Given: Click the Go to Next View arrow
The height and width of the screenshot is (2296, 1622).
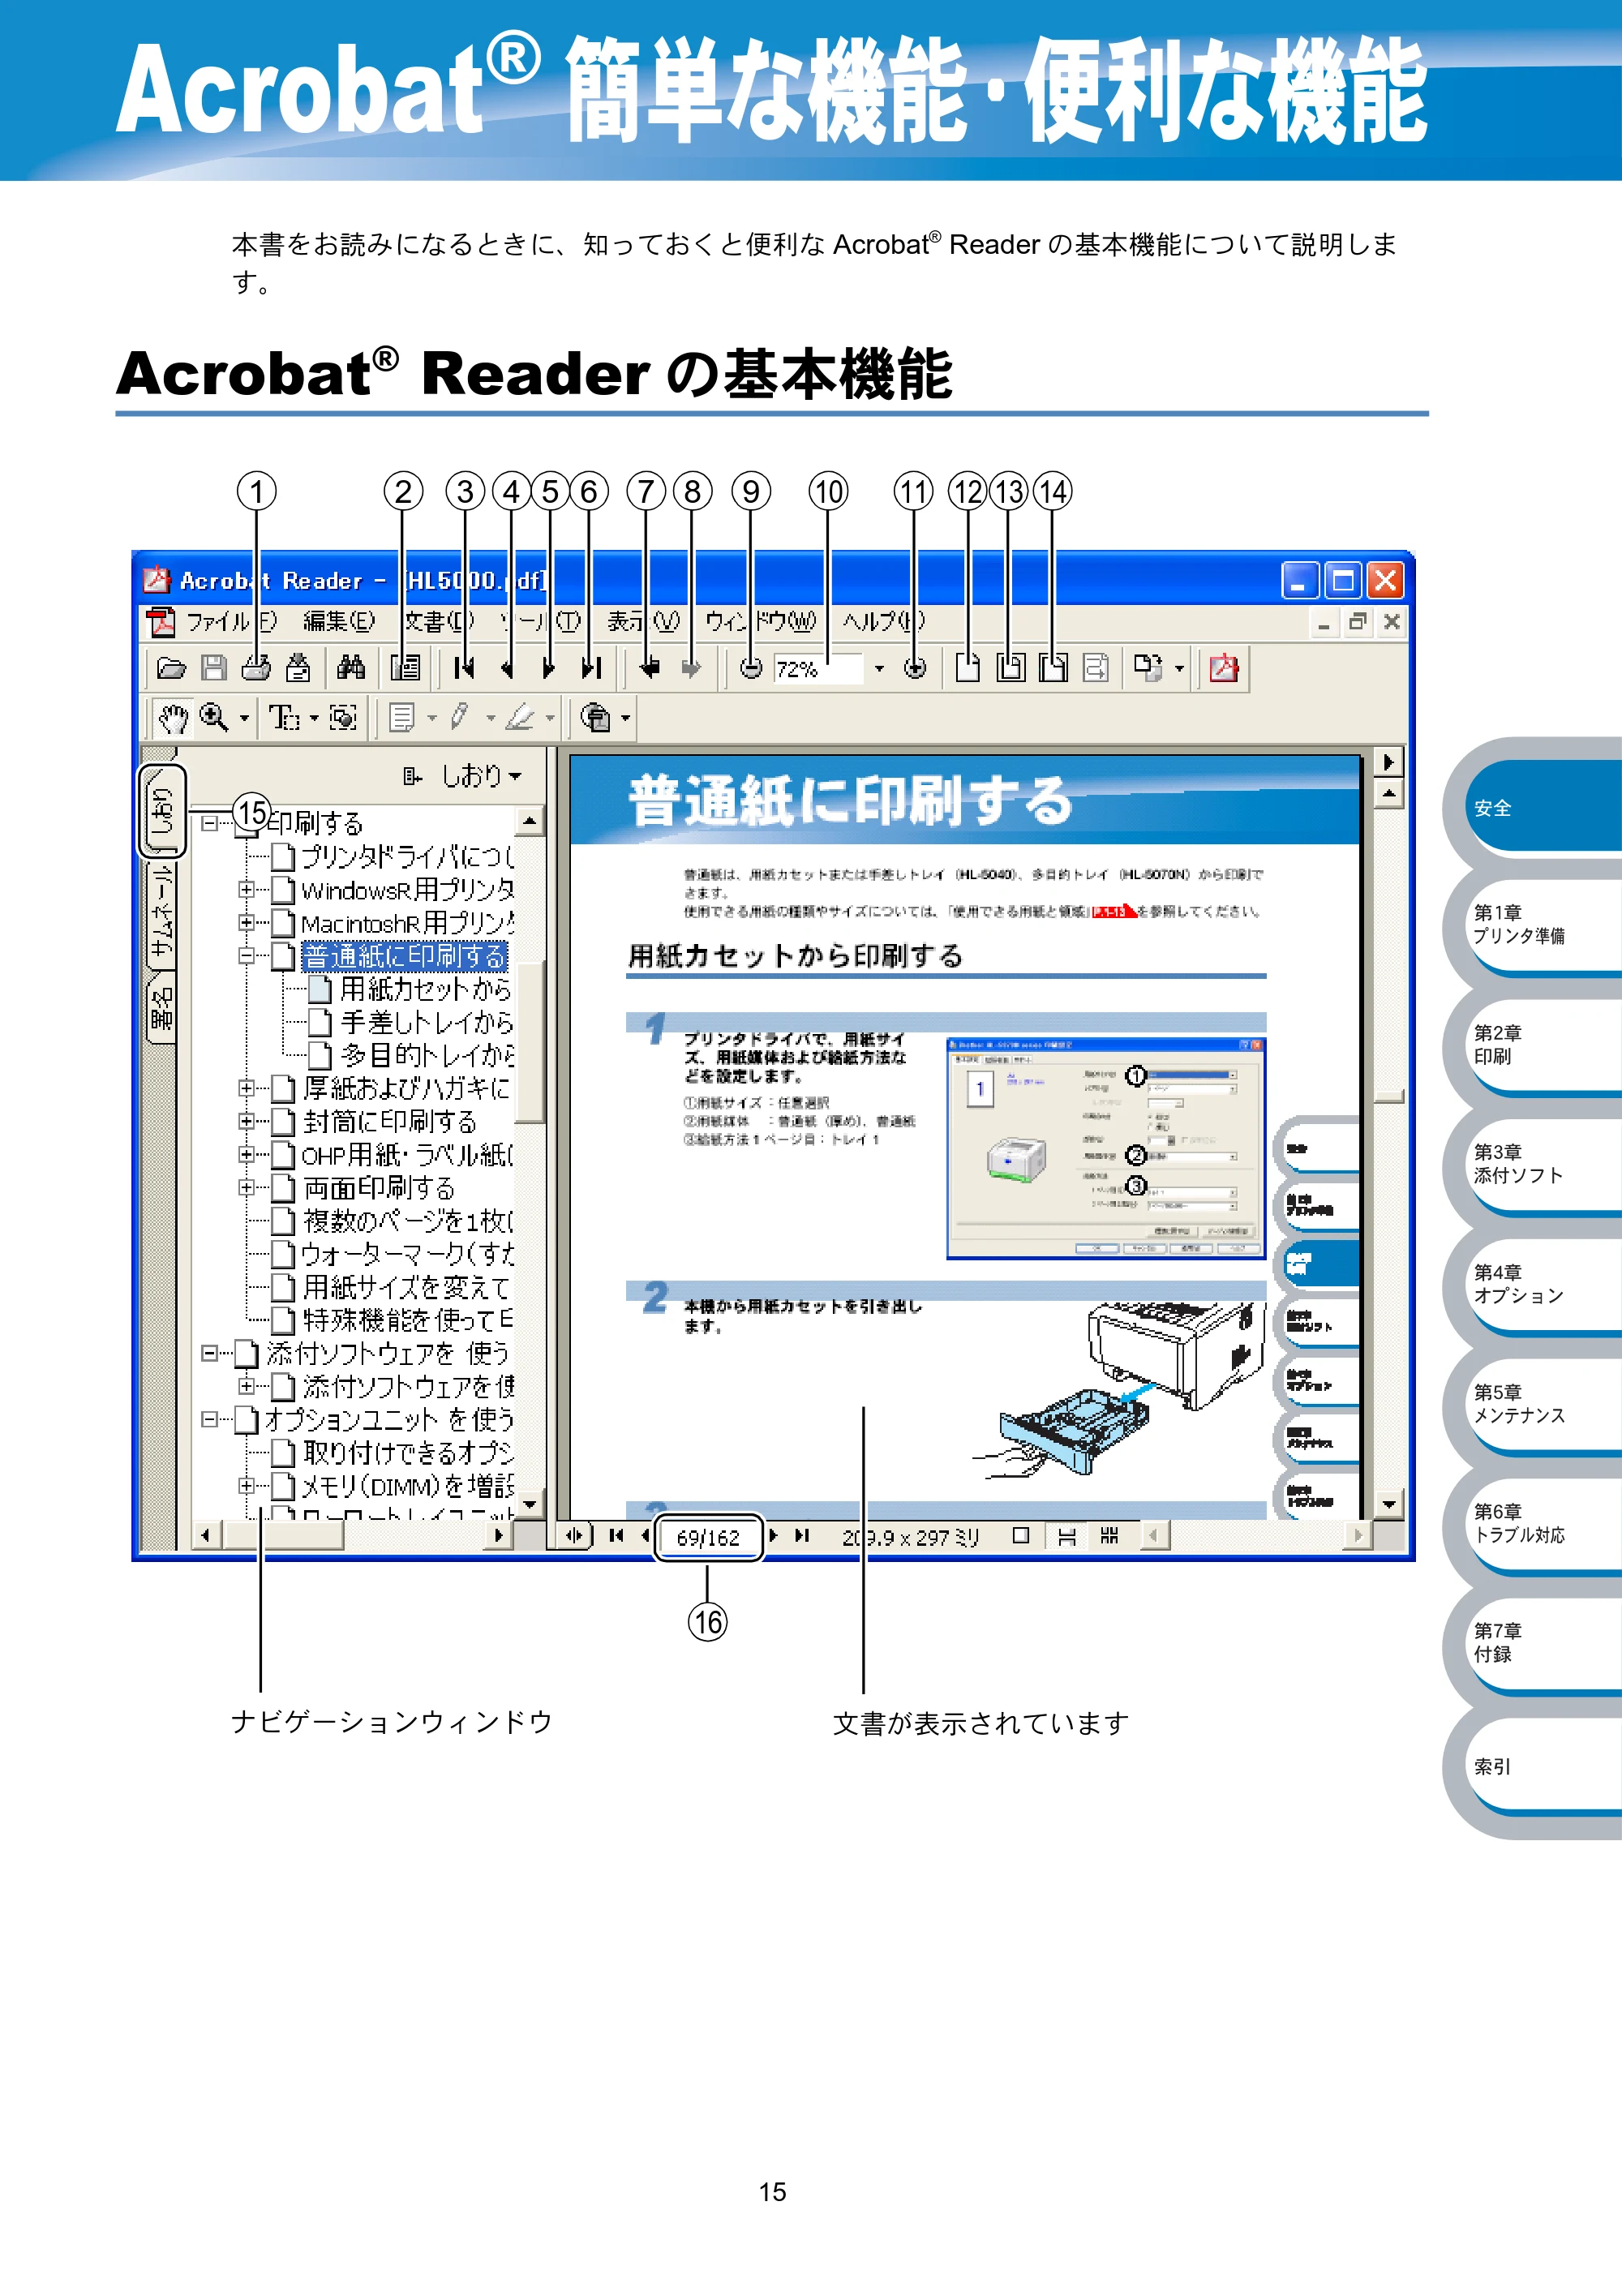Looking at the screenshot, I should point(691,668).
